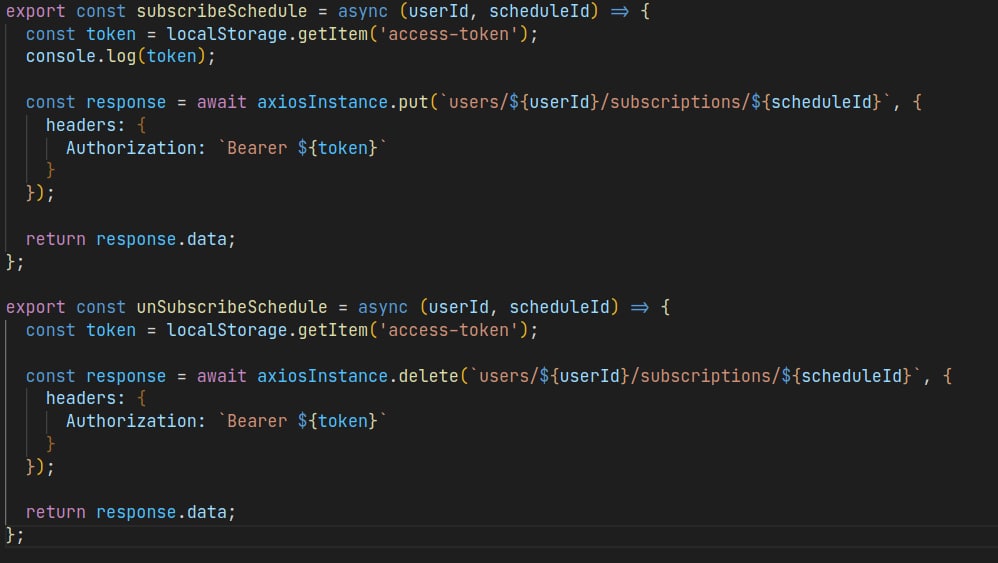Click getItem in unSubscribeSchedule
This screenshot has height=563, width=998.
333,330
